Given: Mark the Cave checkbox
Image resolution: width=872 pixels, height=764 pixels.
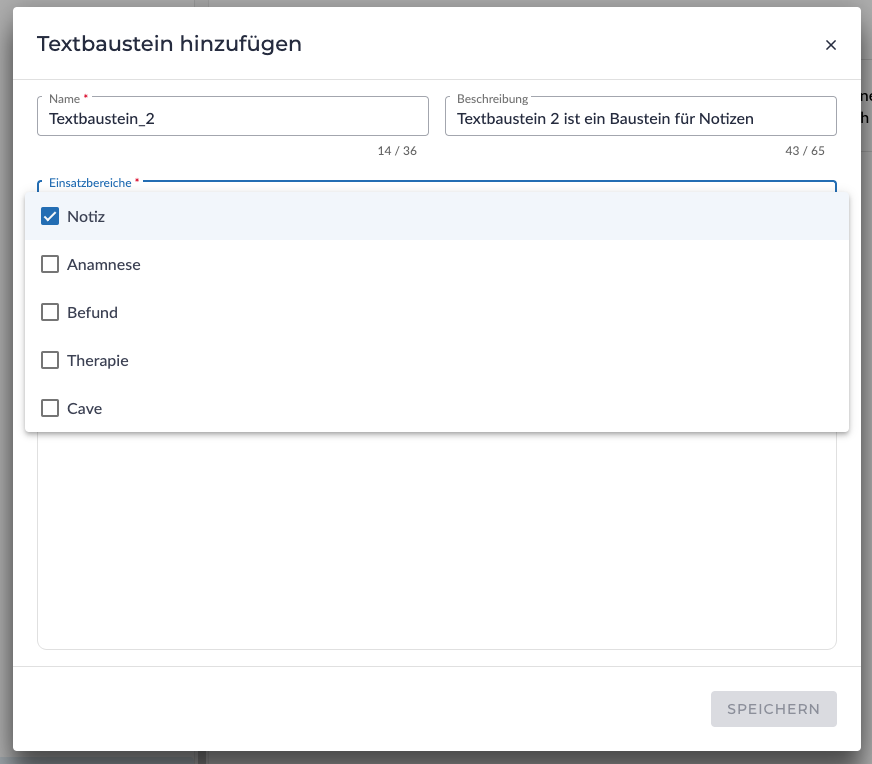Looking at the screenshot, I should tap(50, 408).
